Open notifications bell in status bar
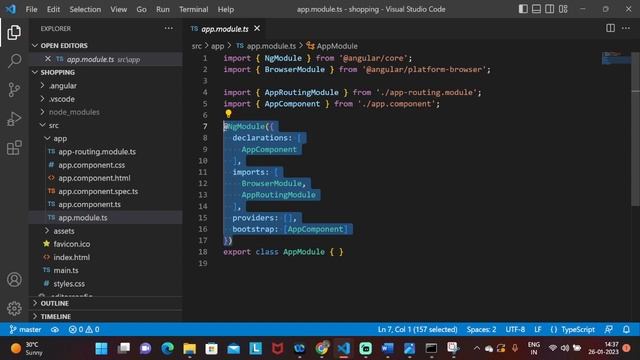Viewport: 640px width, 360px height. (626, 329)
